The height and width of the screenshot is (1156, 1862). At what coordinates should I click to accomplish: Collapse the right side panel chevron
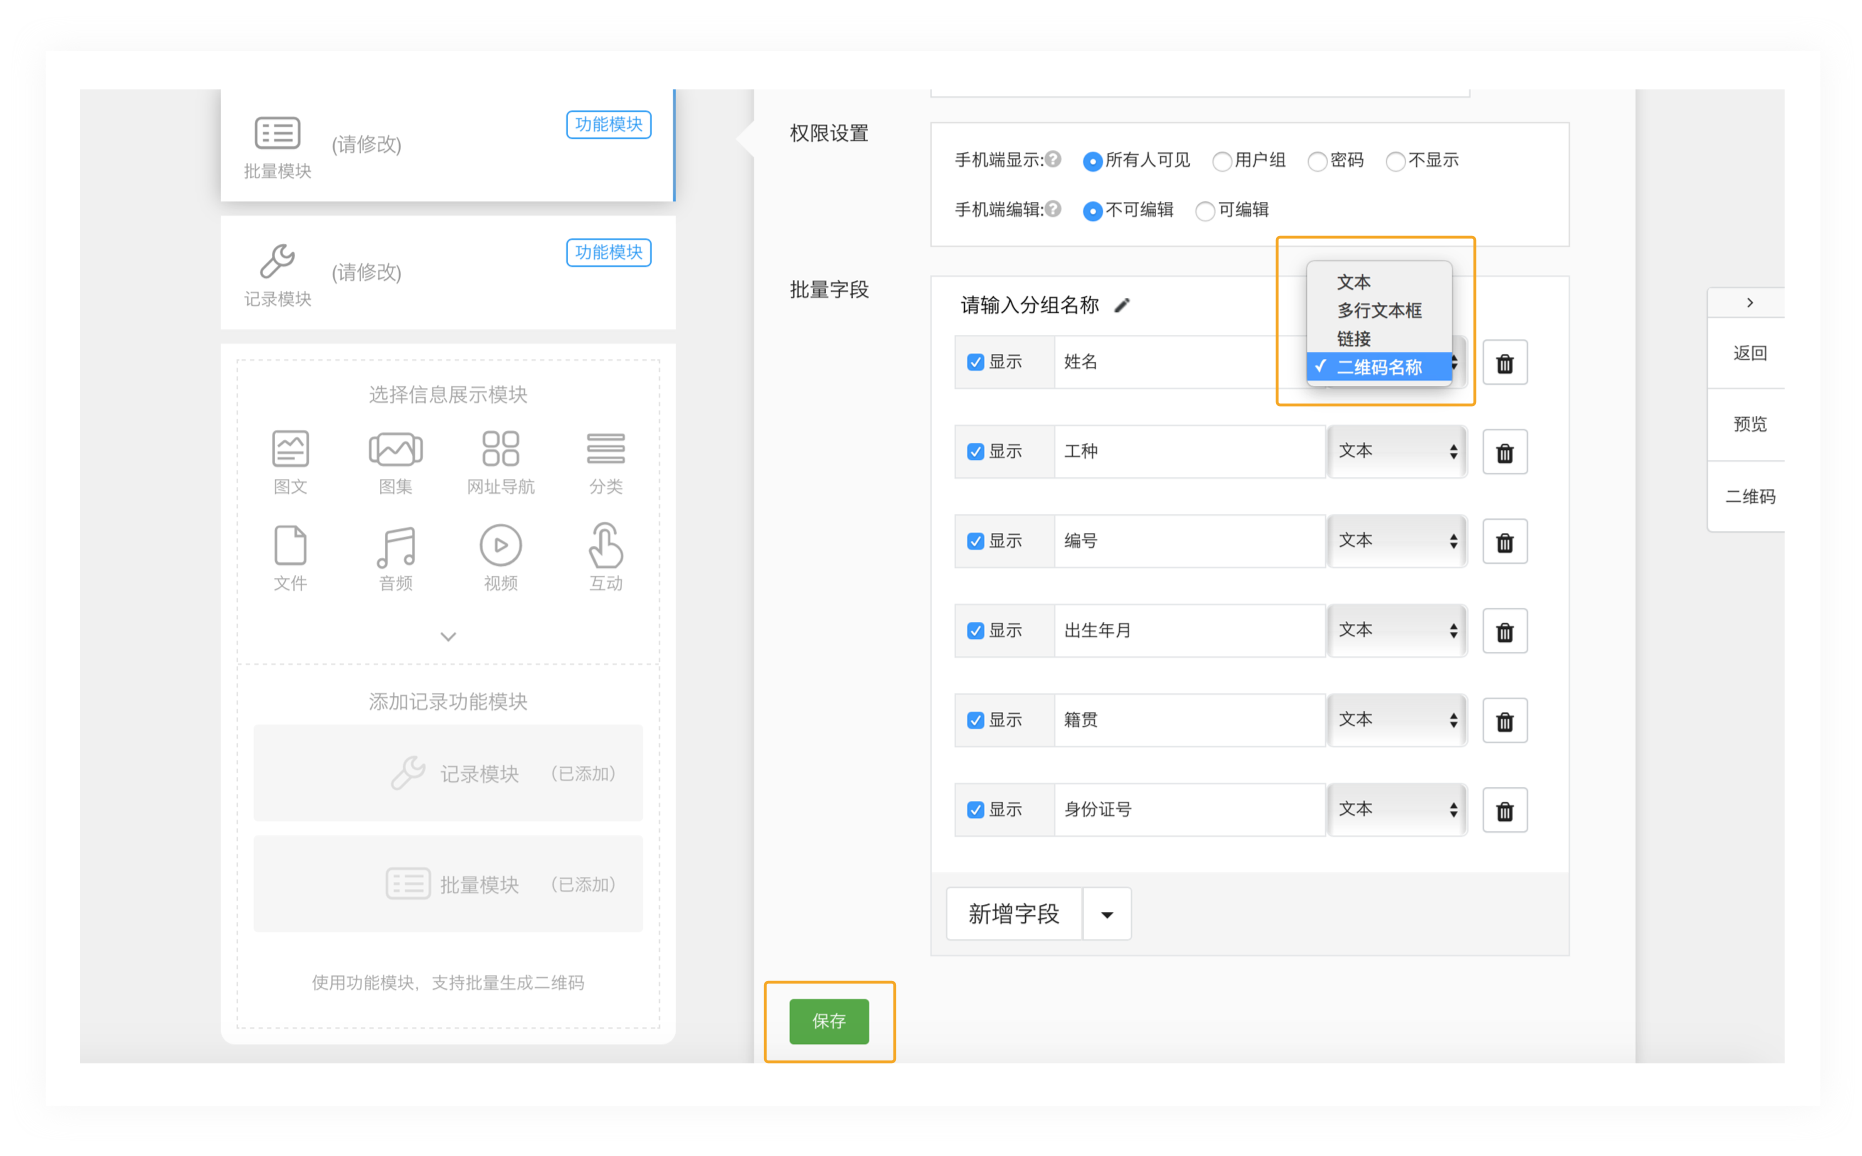(1750, 303)
